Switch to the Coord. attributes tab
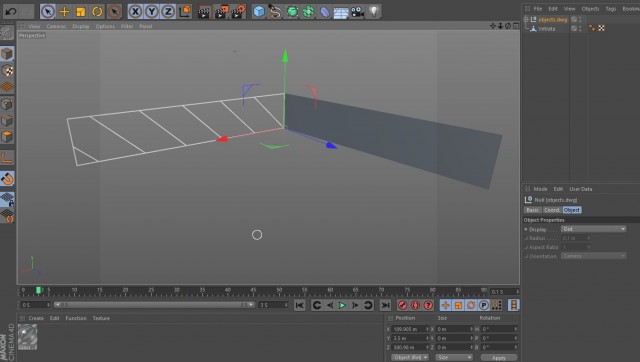This screenshot has width=640, height=362. click(x=552, y=210)
